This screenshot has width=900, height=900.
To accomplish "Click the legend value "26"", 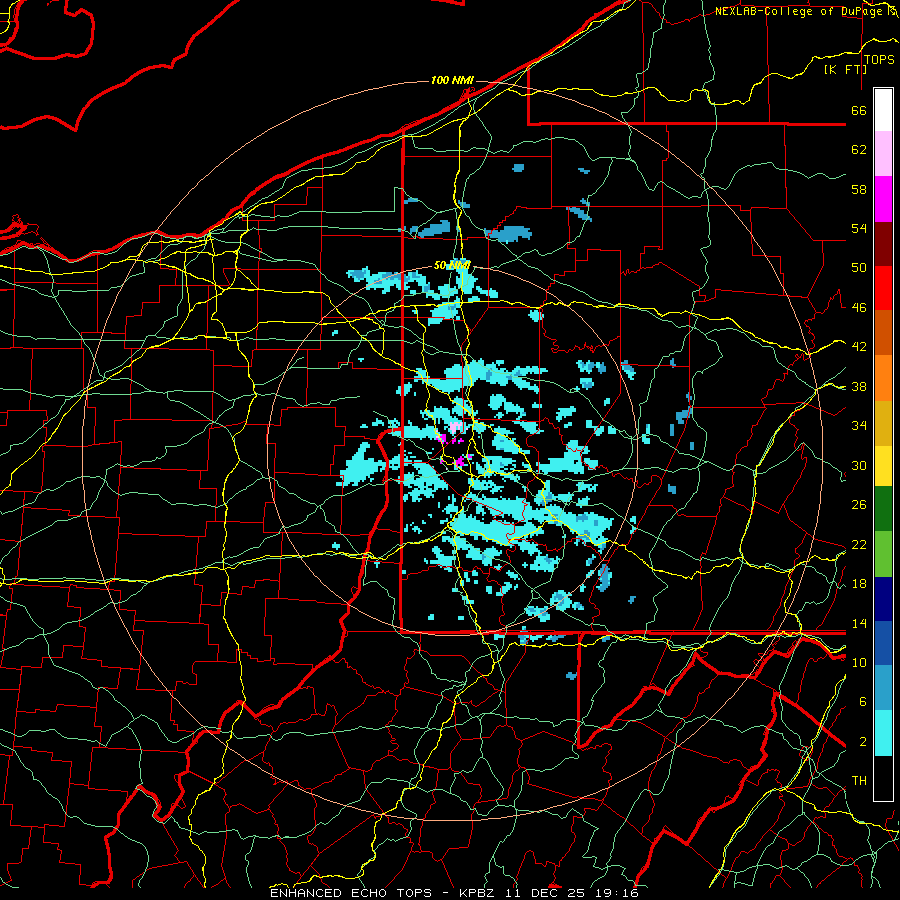I will (859, 505).
